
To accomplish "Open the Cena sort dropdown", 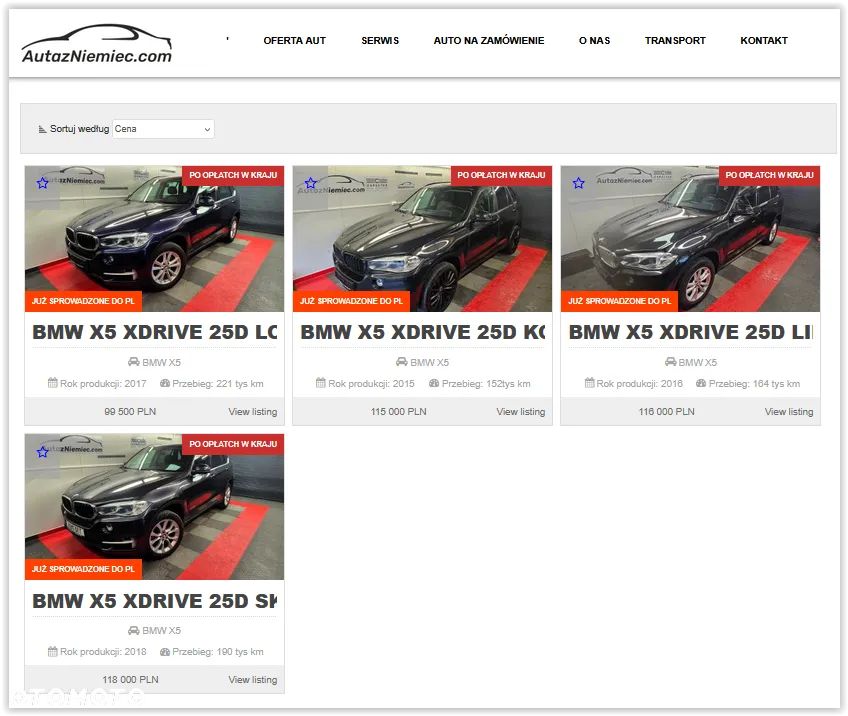I will click(x=163, y=129).
